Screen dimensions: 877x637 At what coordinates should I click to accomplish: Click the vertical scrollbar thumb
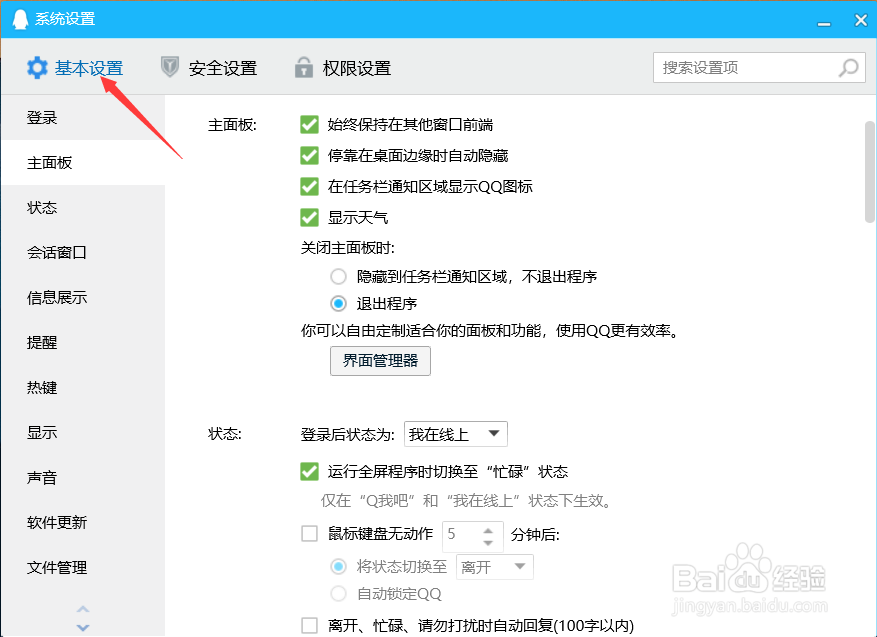coord(870,172)
